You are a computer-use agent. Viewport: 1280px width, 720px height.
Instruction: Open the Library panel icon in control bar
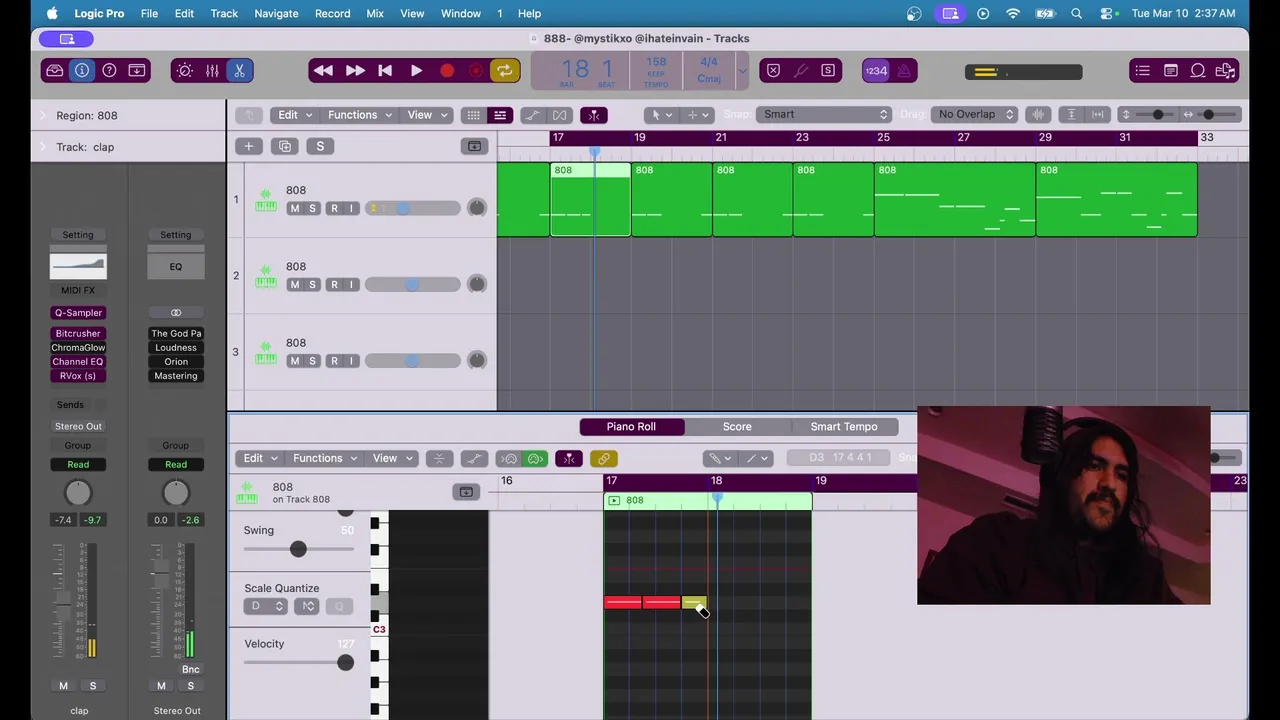pos(55,71)
